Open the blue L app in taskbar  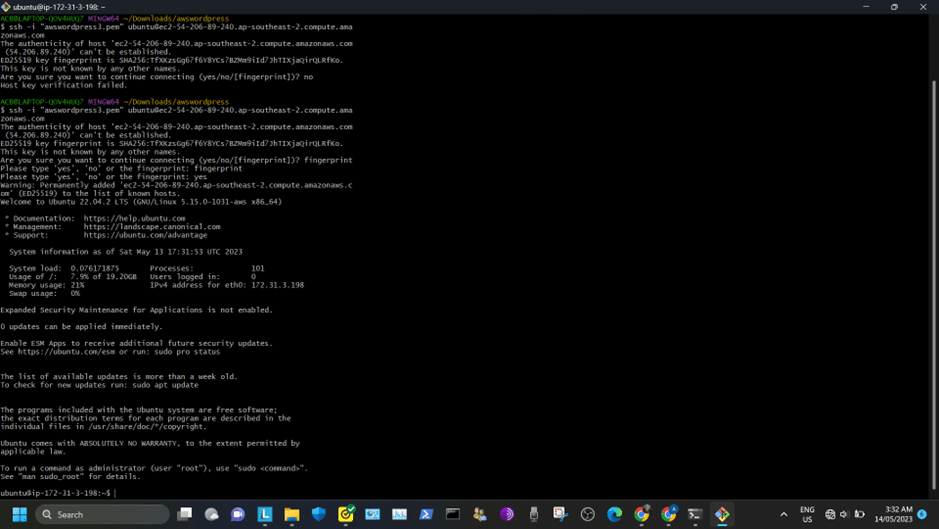pyautogui.click(x=265, y=514)
